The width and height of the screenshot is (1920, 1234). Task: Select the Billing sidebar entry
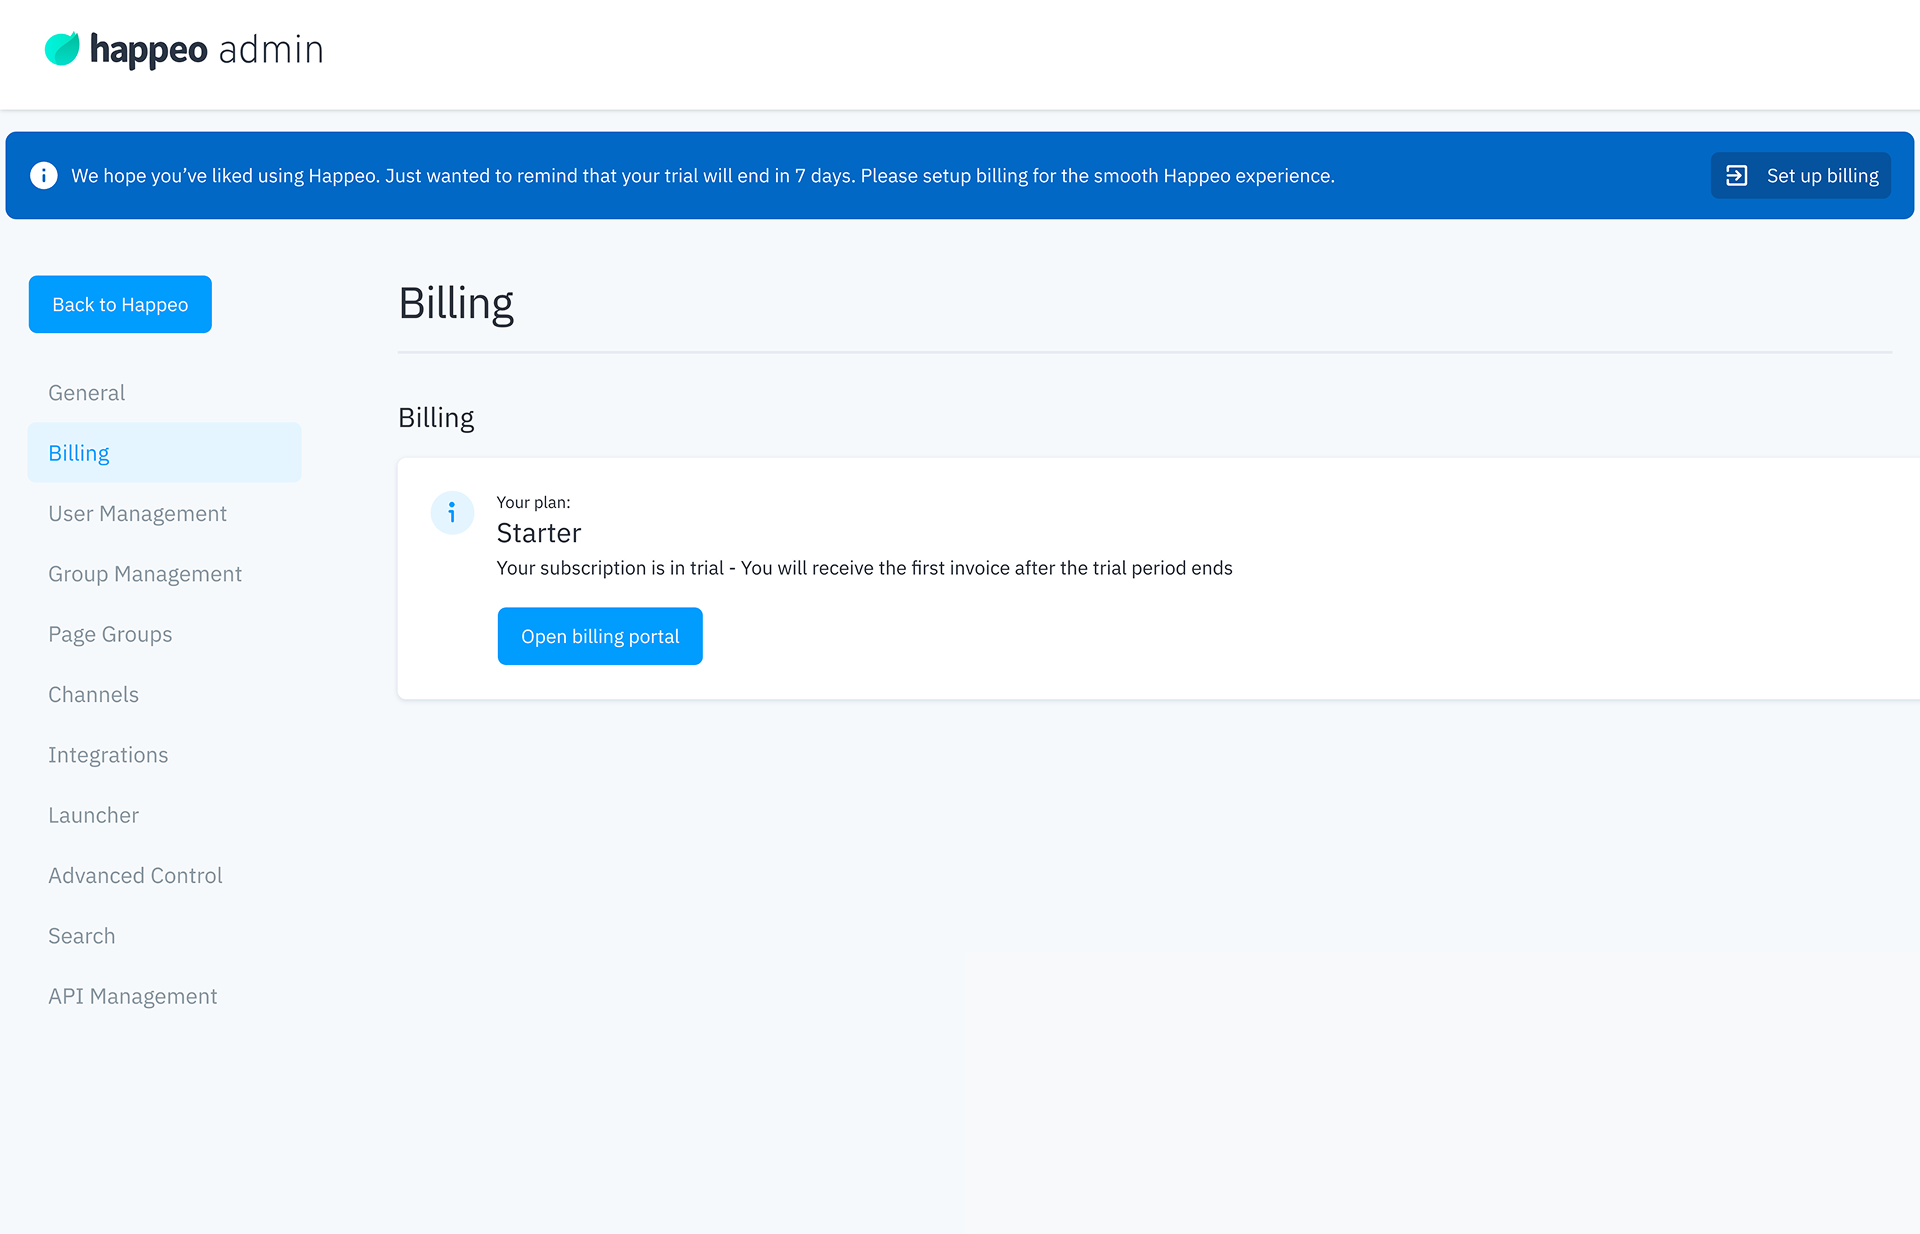pos(78,452)
